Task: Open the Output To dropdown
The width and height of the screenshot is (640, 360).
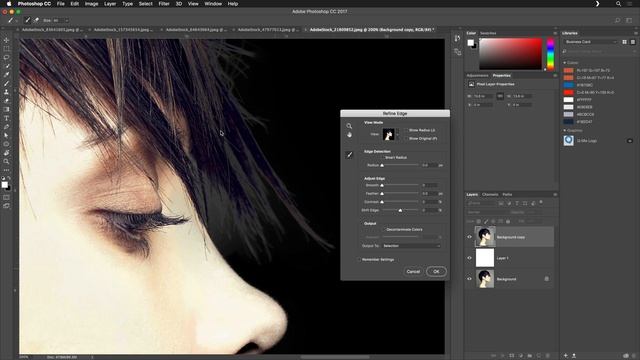Action: (411, 246)
